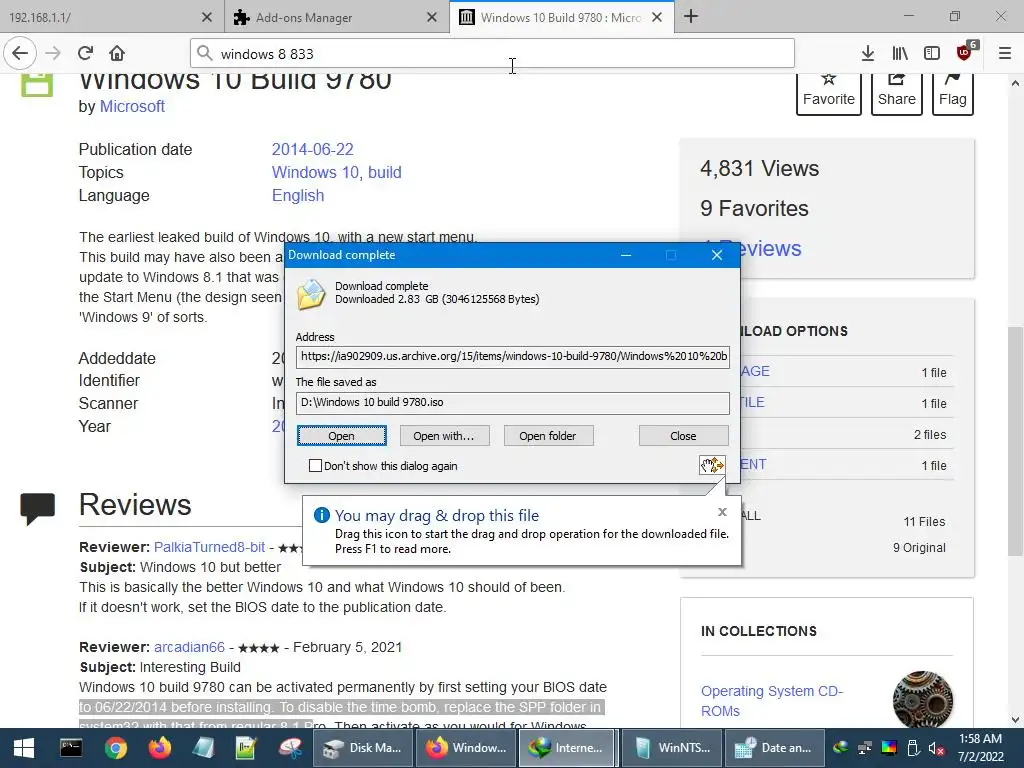Open the browser home page
1024x768 pixels.
117,53
